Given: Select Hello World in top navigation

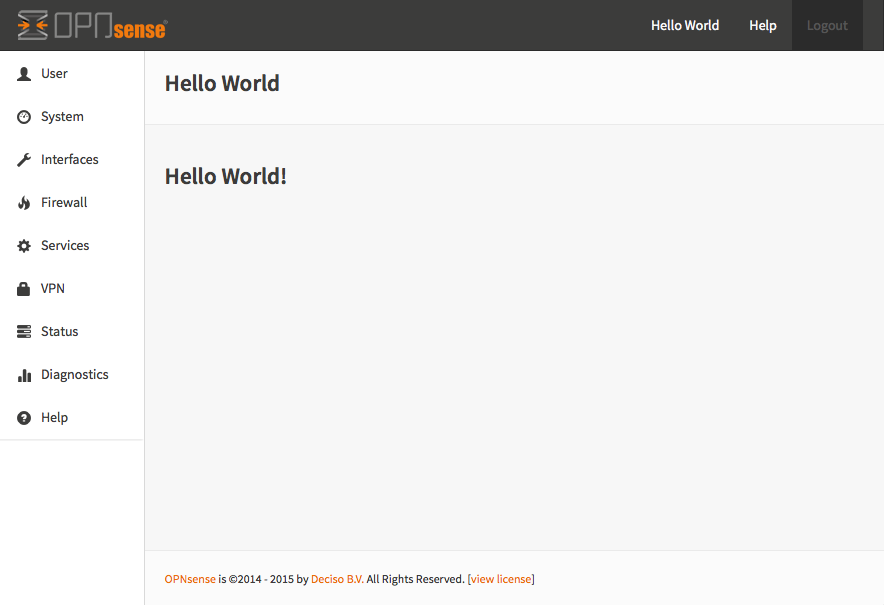Looking at the screenshot, I should pyautogui.click(x=685, y=25).
